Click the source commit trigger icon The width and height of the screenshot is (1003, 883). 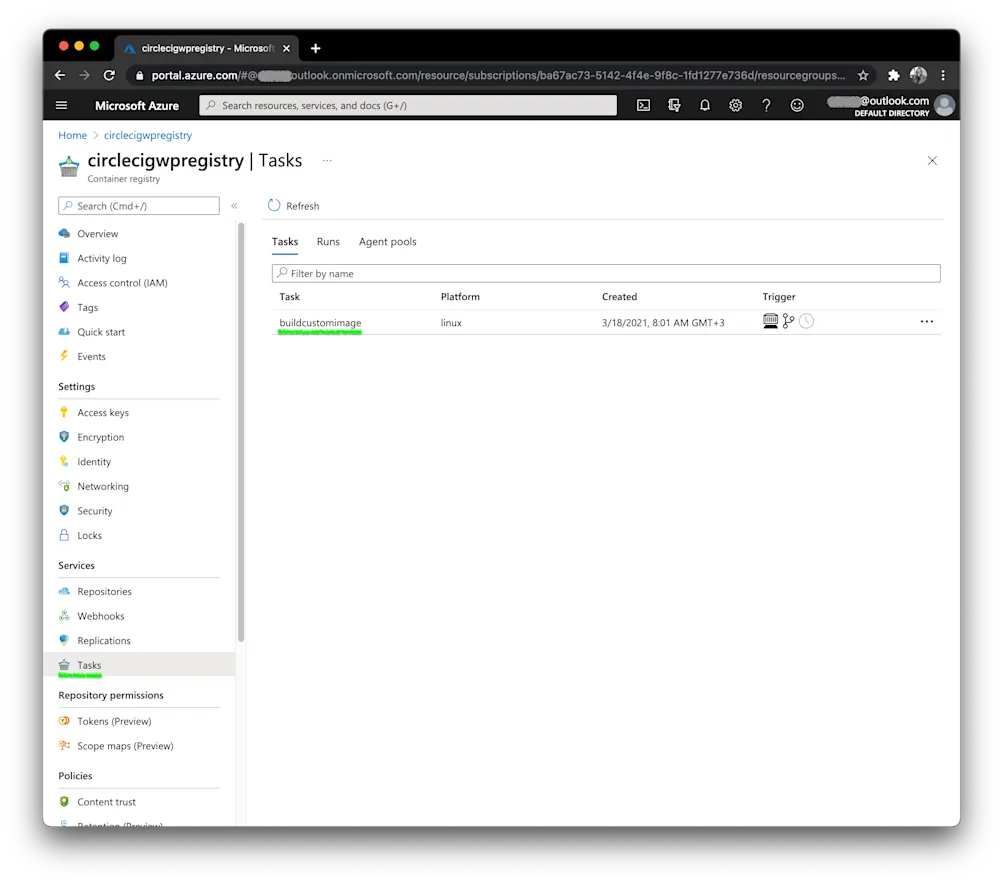pos(788,321)
